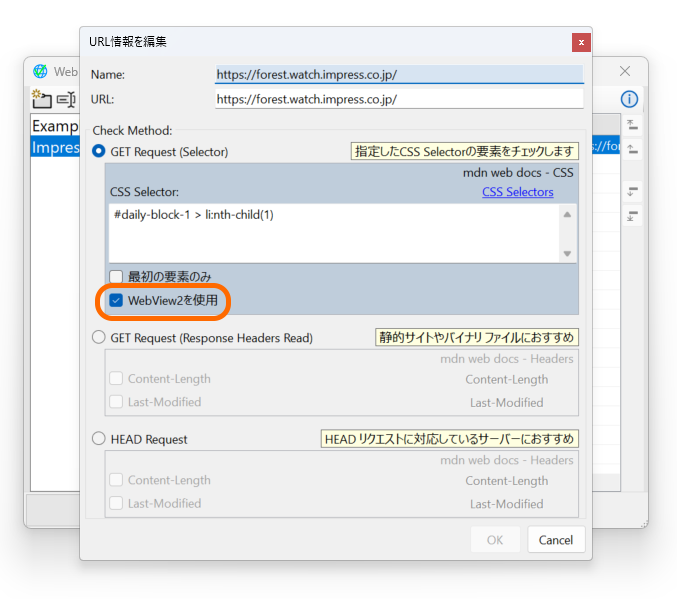This screenshot has width=677, height=599.
Task: Click the 'mdn web docs - CSS' label
Action: click(x=518, y=173)
